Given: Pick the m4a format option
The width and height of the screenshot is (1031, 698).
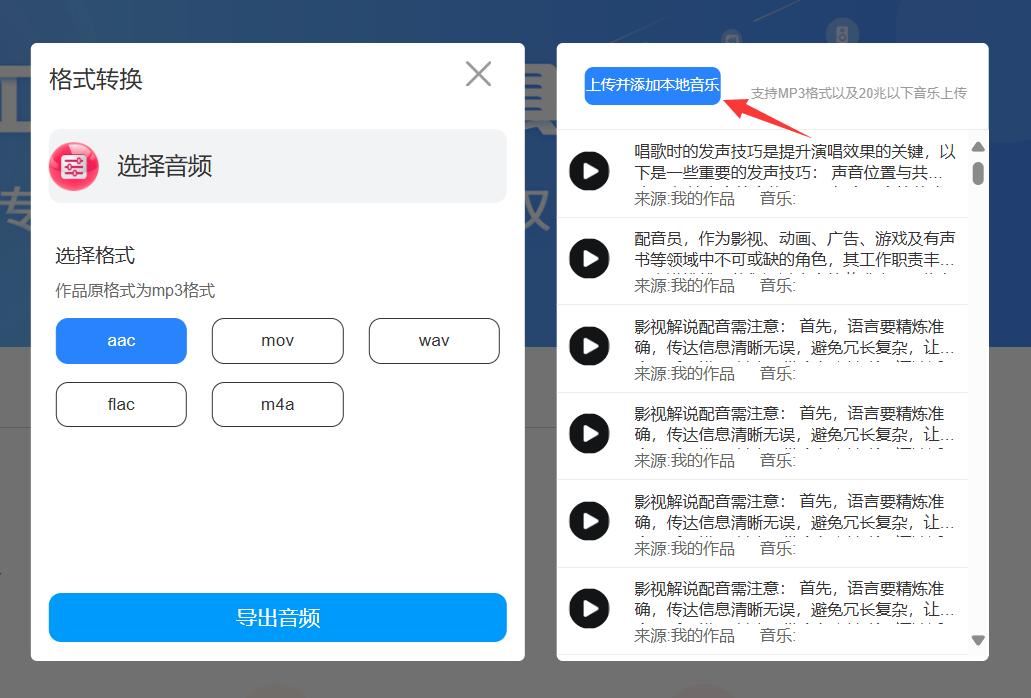Looking at the screenshot, I should coord(277,404).
